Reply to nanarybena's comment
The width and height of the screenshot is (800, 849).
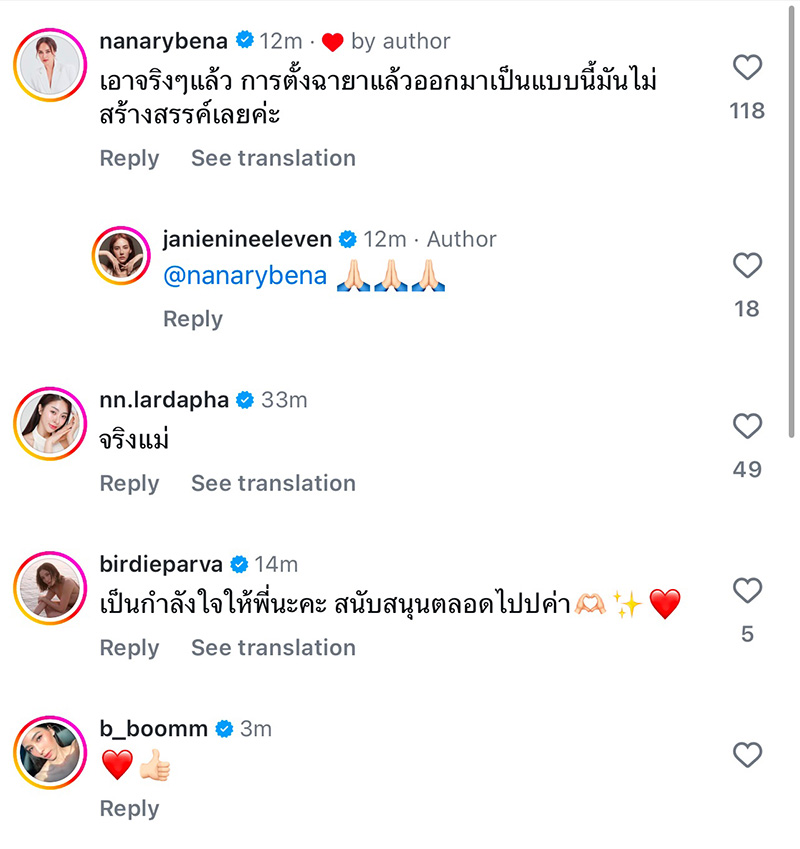[129, 158]
